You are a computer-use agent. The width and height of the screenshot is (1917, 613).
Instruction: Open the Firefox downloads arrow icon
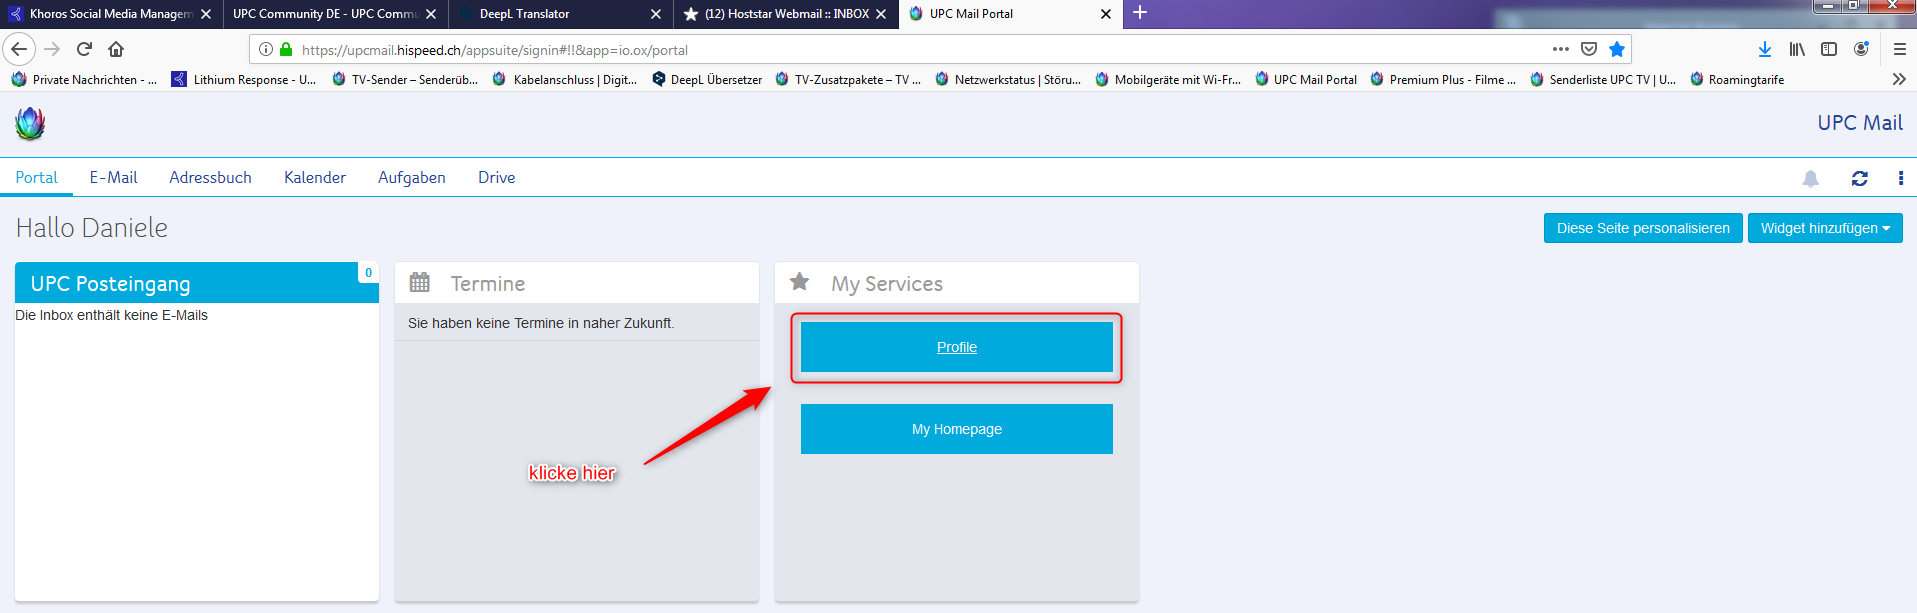1765,49
